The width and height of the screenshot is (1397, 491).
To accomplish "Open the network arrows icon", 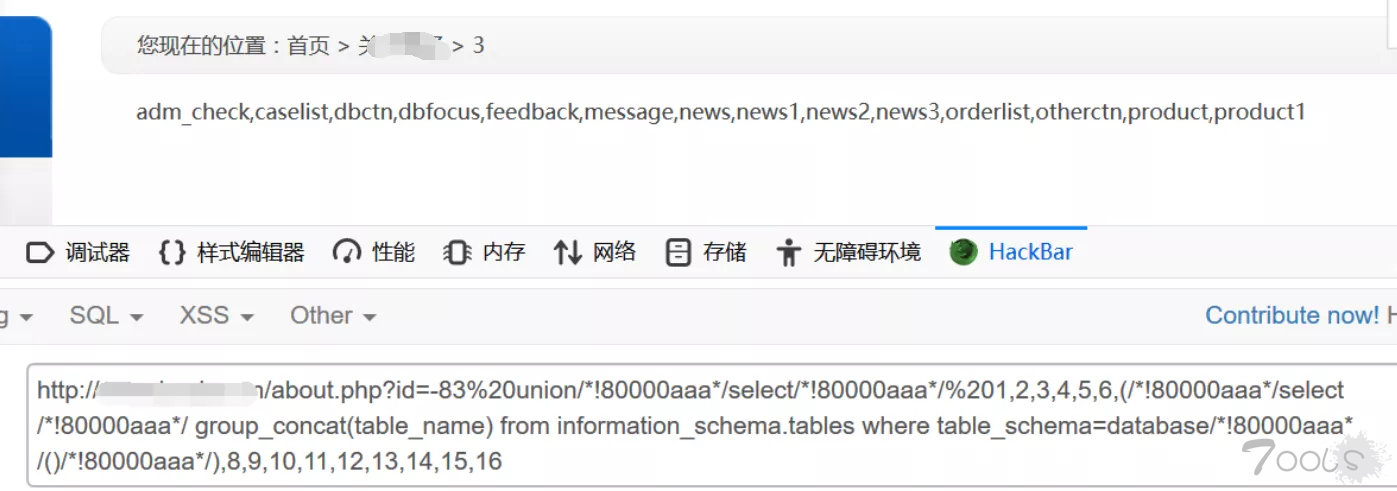I will coord(568,252).
